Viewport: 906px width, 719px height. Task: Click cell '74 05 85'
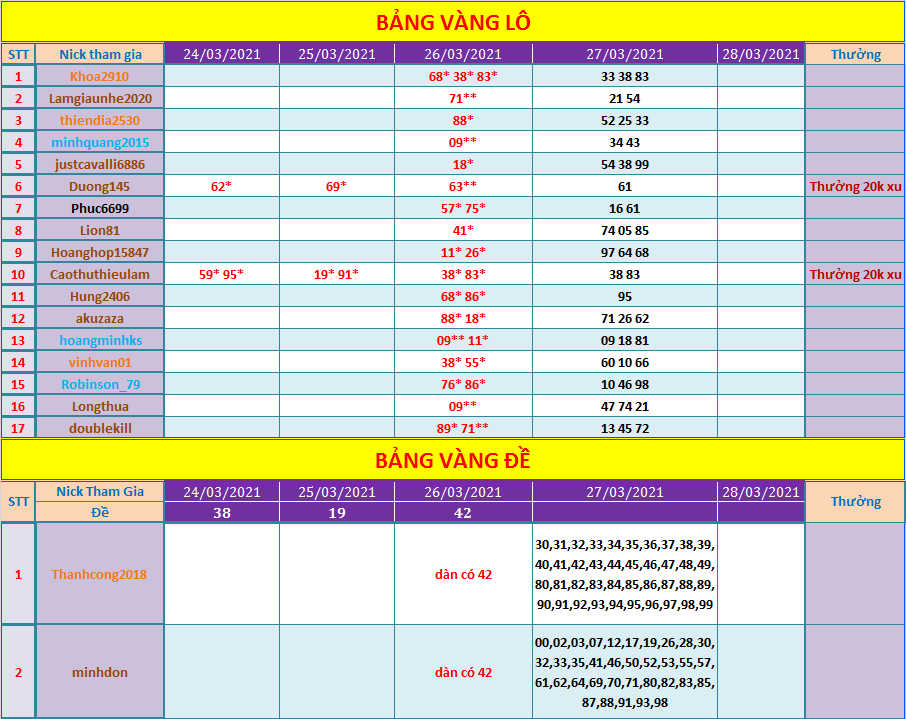pos(625,230)
